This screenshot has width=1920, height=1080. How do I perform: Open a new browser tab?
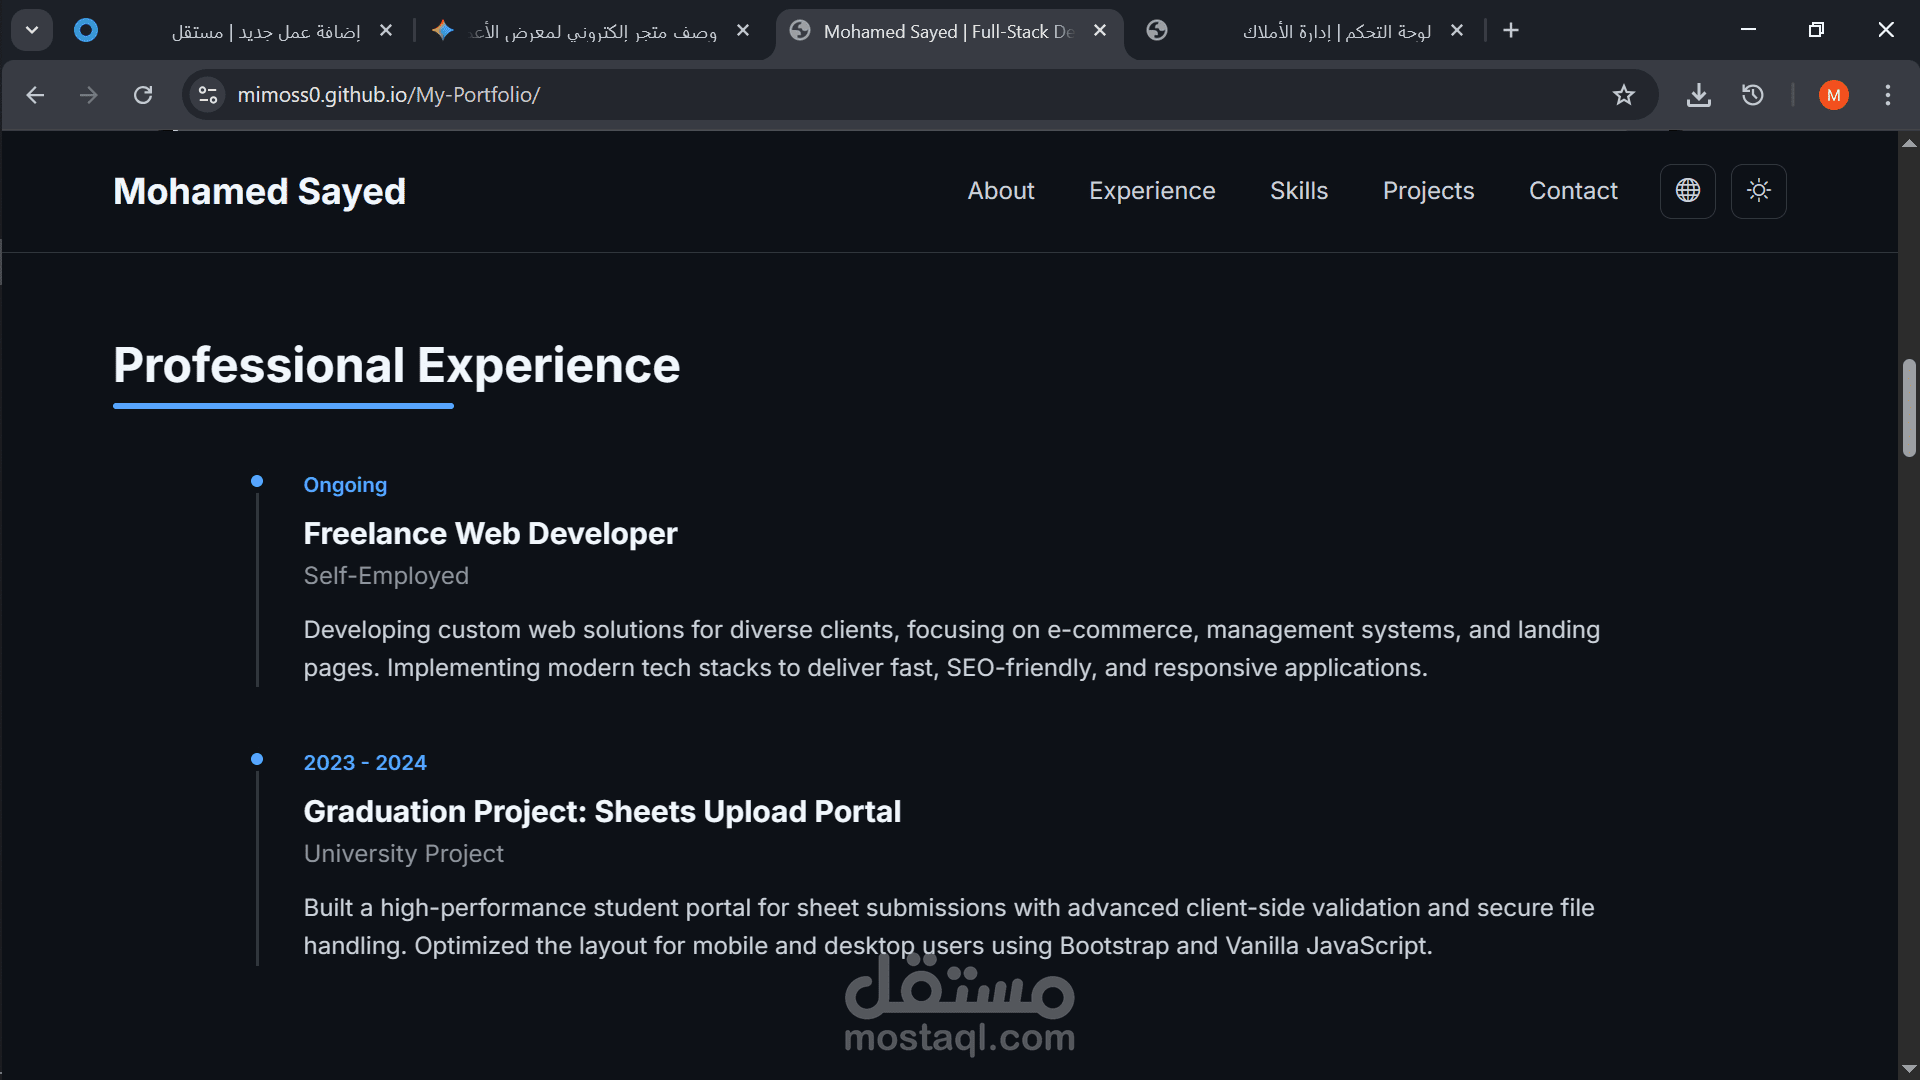pos(1510,31)
